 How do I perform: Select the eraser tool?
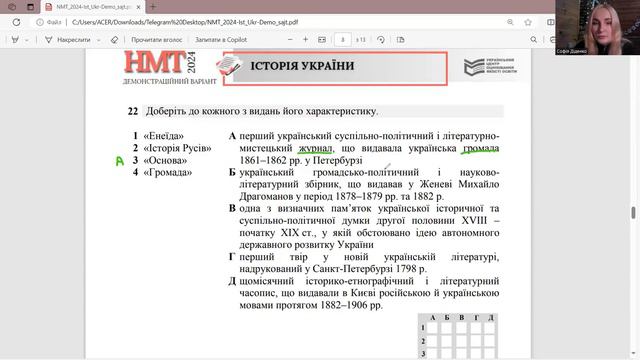click(114, 40)
